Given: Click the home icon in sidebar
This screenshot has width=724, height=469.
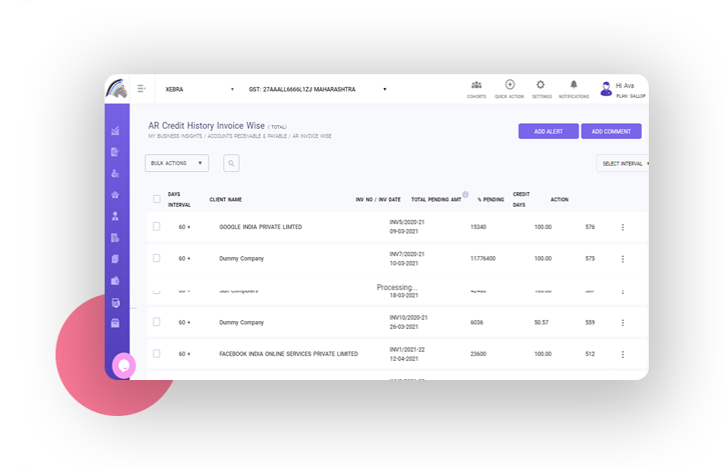Looking at the screenshot, I should (116, 194).
